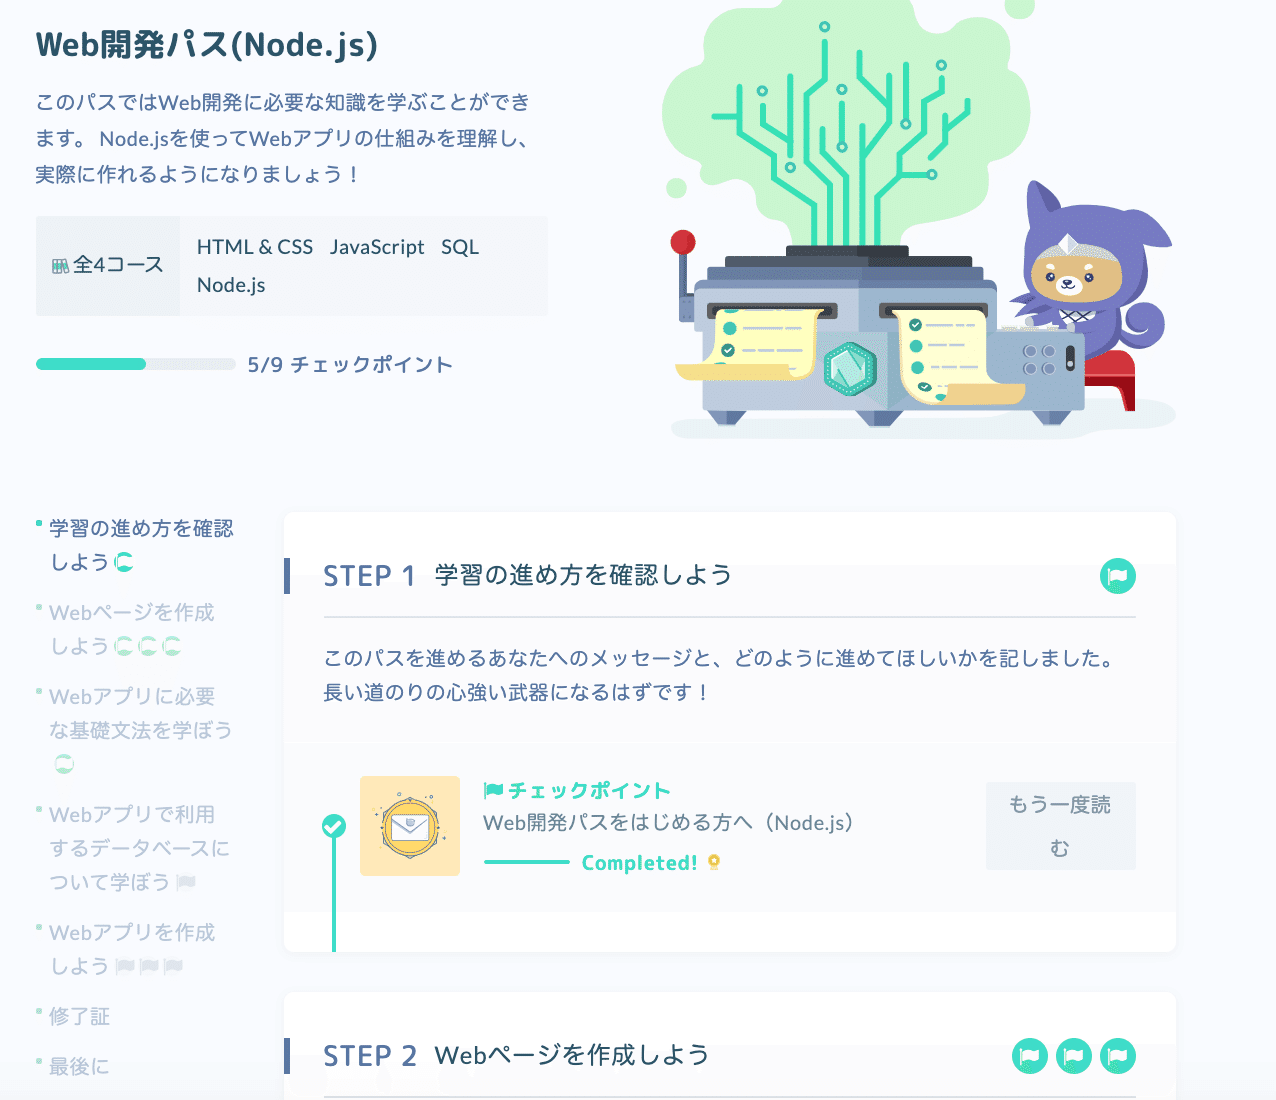Click the JavaScript course tag
Image resolution: width=1276 pixels, height=1100 pixels.
pos(377,247)
